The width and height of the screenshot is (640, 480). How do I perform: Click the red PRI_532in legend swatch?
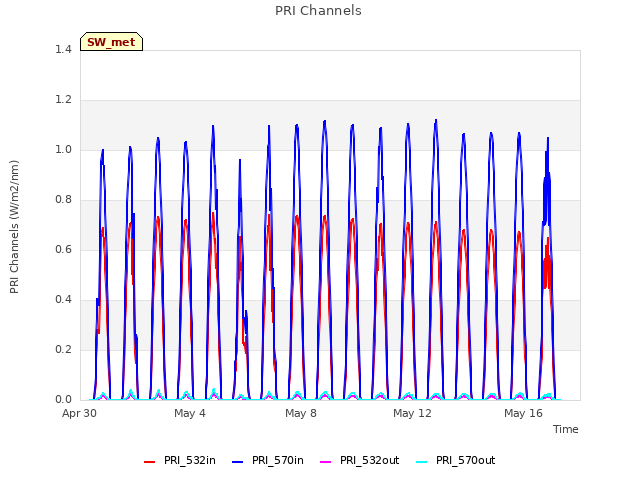tap(150, 462)
